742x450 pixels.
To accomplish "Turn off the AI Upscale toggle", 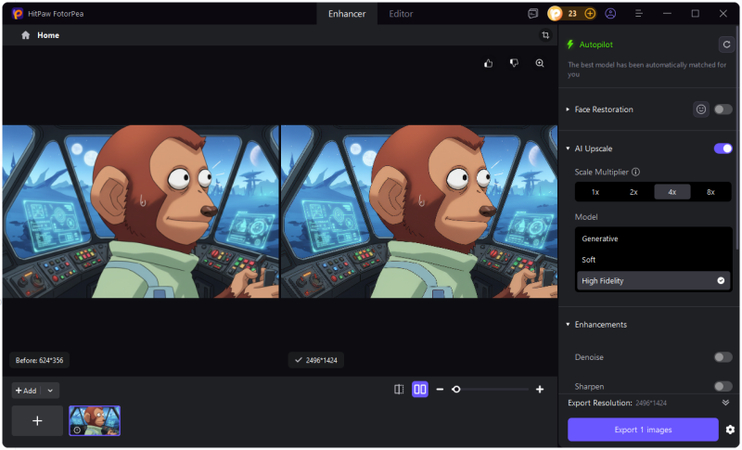I will click(722, 149).
